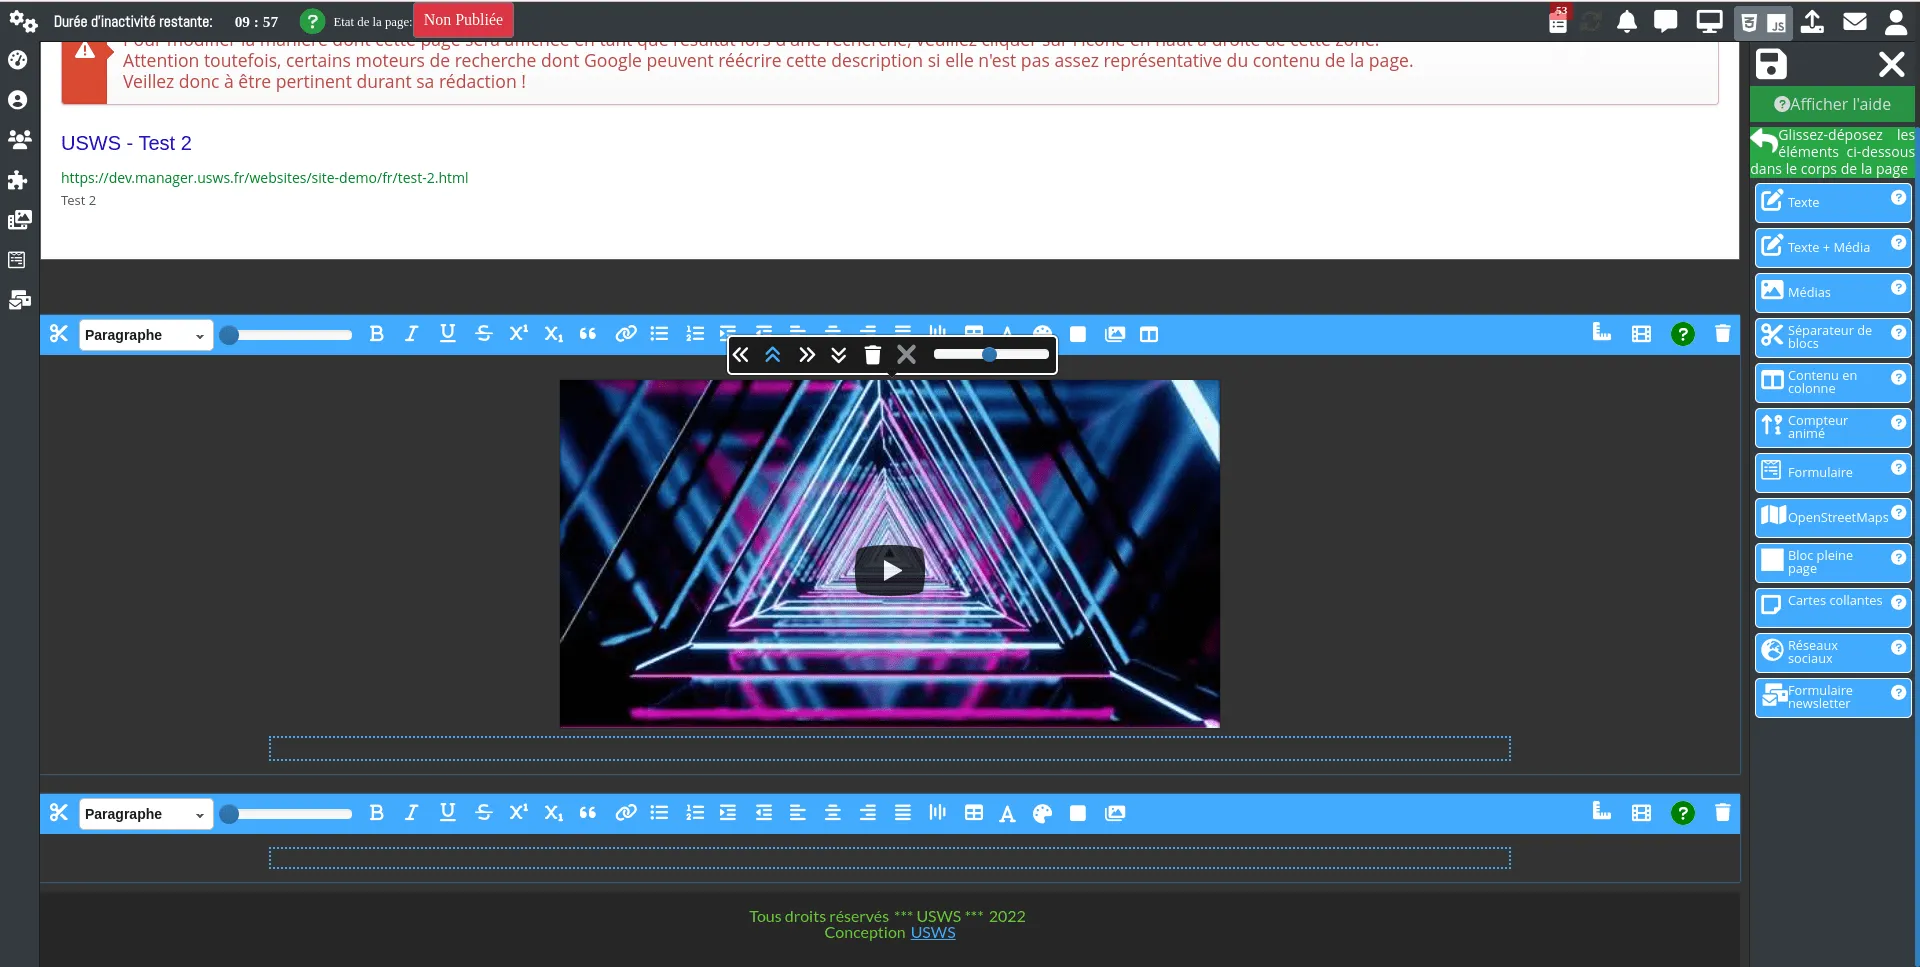Viewport: 1920px width, 967px height.
Task: Select the Texte + Média element
Action: pos(1833,247)
